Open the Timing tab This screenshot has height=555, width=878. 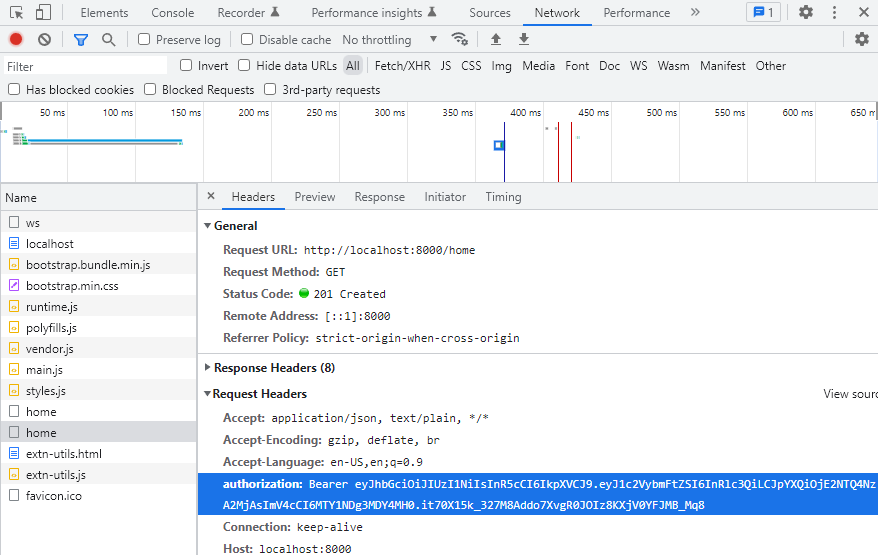(x=503, y=197)
